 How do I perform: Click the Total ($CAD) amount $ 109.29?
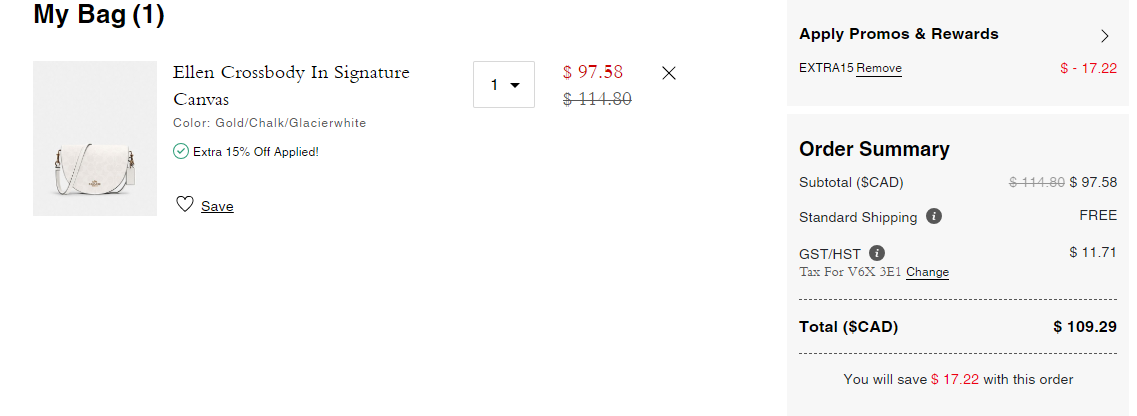click(1084, 327)
